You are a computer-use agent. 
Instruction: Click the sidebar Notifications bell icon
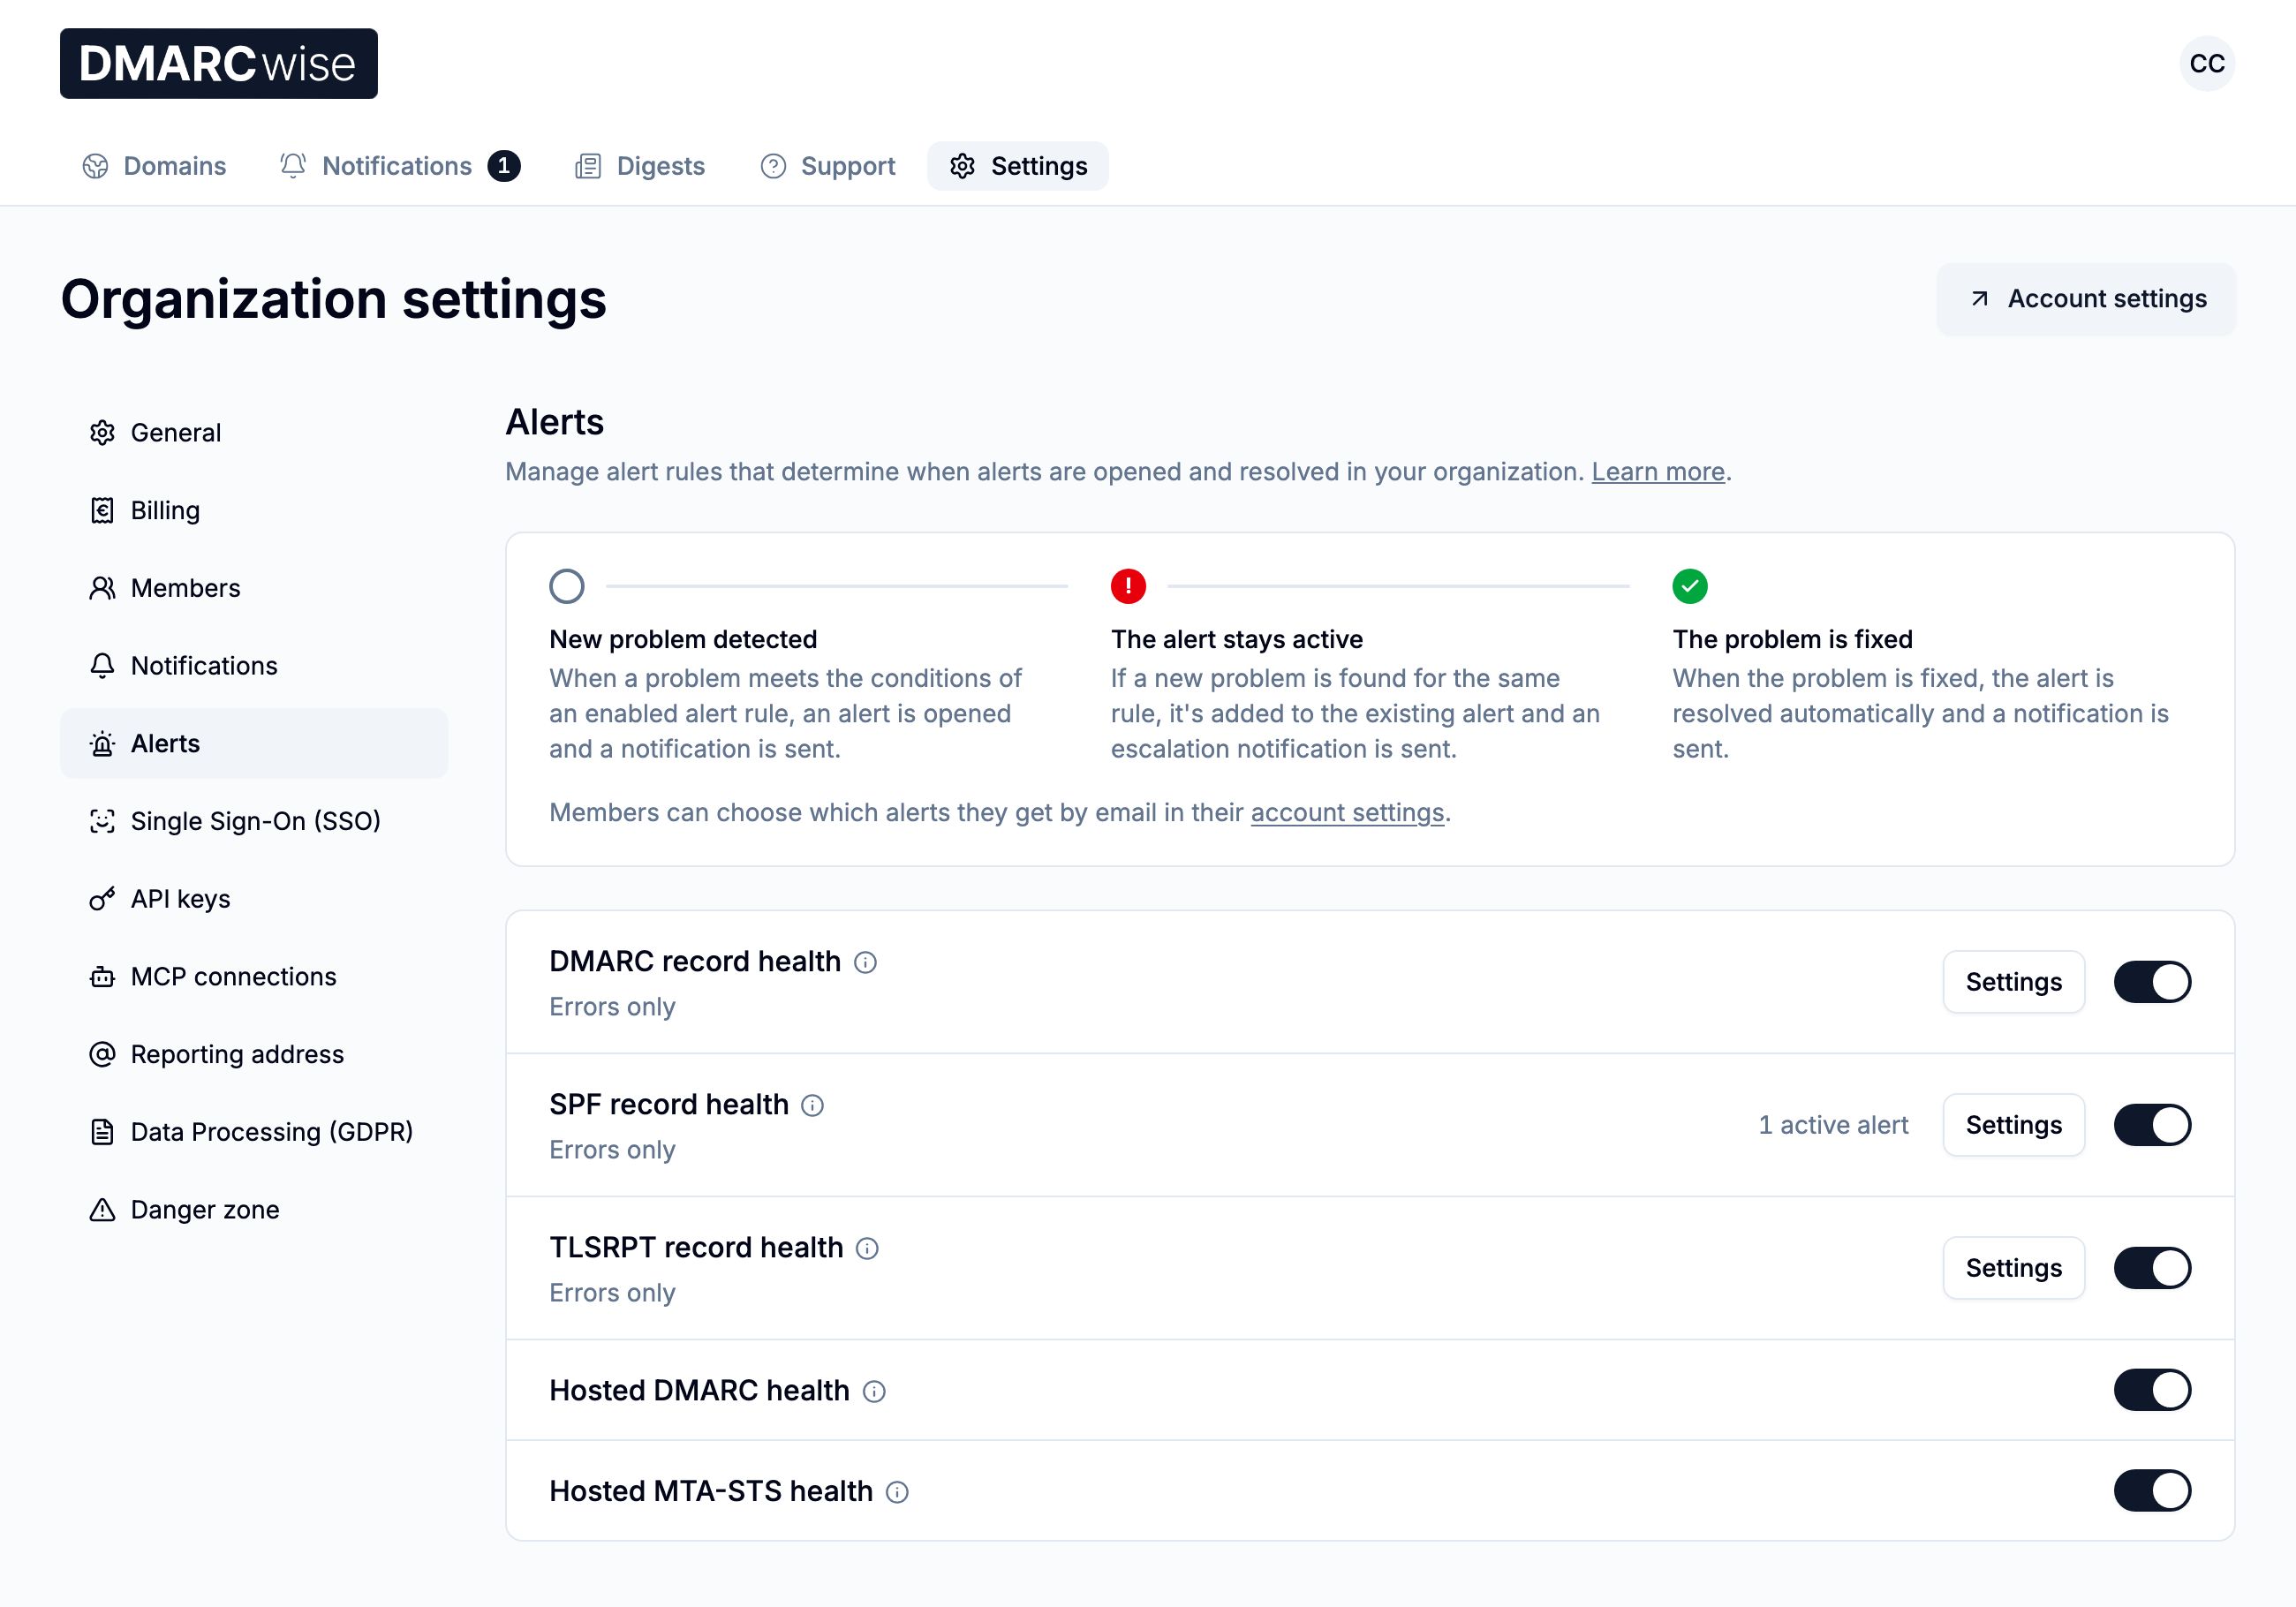pyautogui.click(x=102, y=666)
